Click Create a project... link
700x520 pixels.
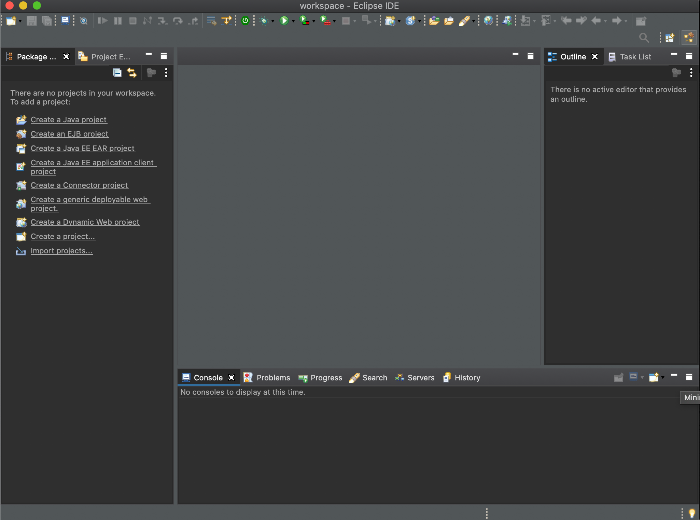pyautogui.click(x=62, y=237)
